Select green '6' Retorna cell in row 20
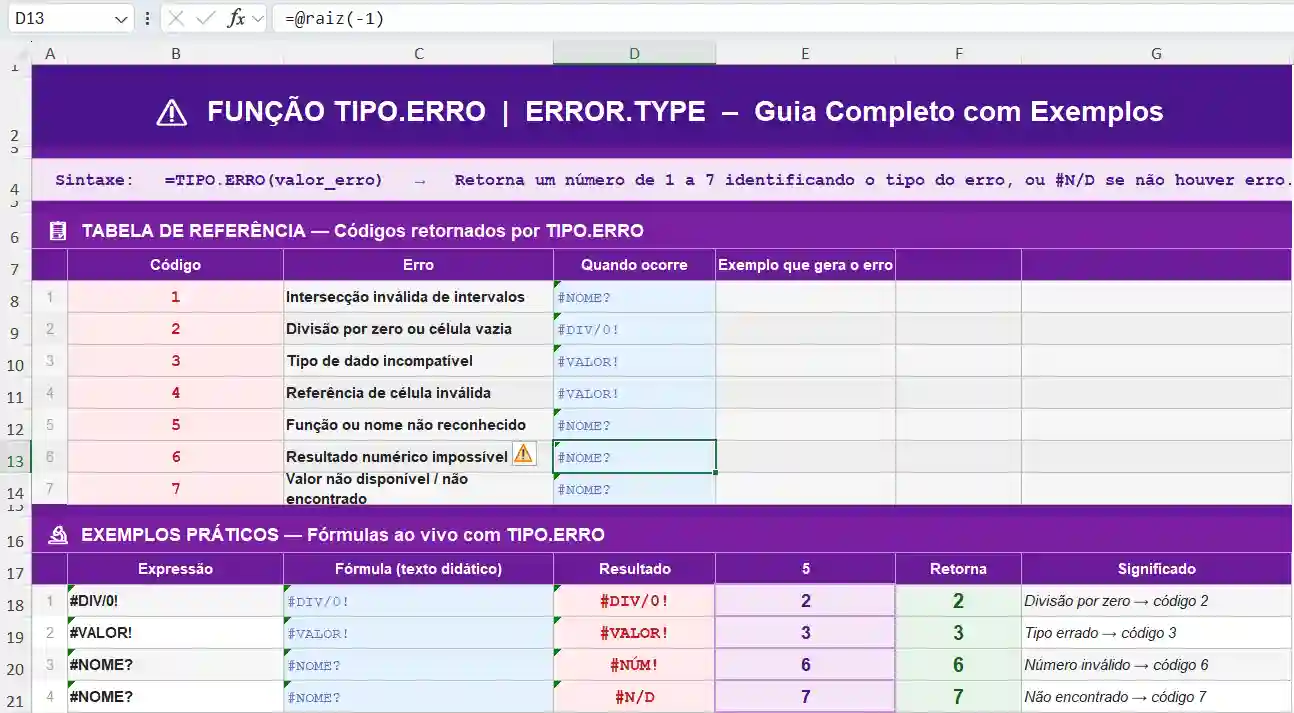This screenshot has width=1294, height=713. pos(958,665)
